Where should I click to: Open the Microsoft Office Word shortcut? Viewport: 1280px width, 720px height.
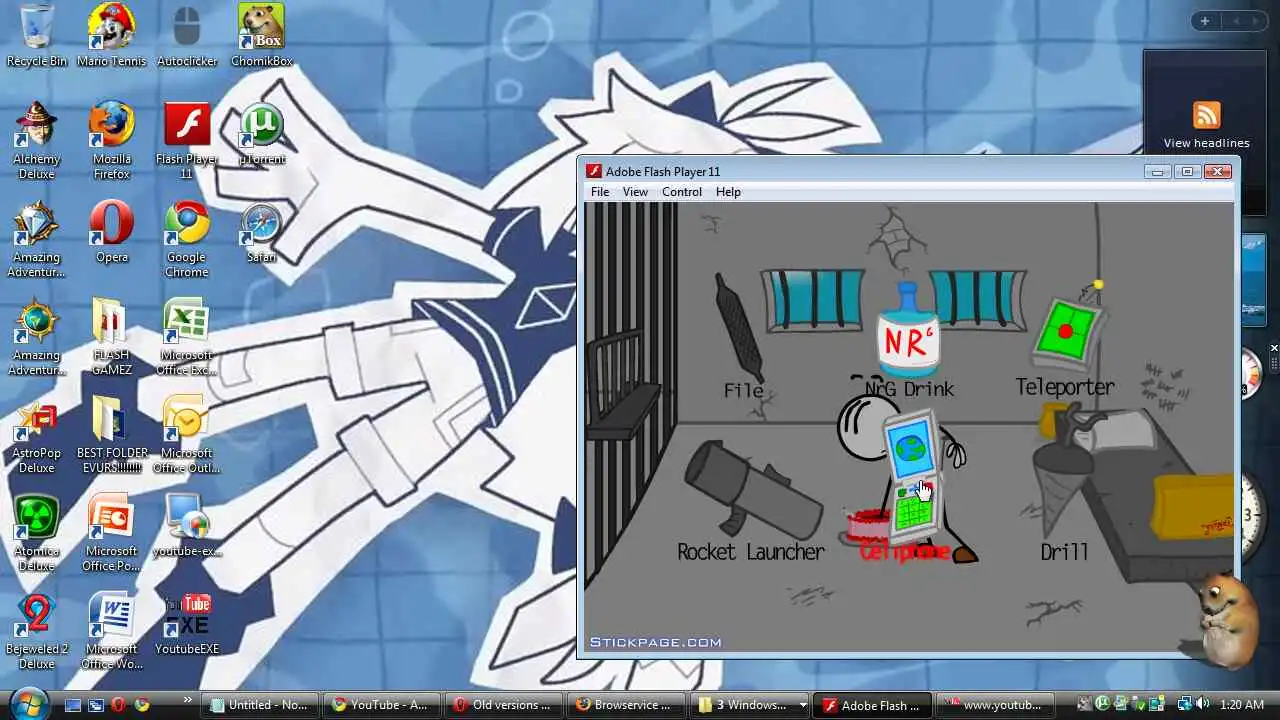112,630
